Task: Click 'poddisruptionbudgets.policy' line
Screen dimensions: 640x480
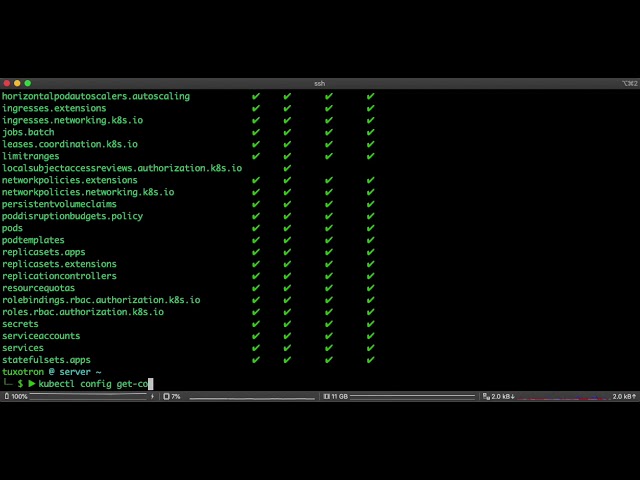Action: pyautogui.click(x=73, y=216)
